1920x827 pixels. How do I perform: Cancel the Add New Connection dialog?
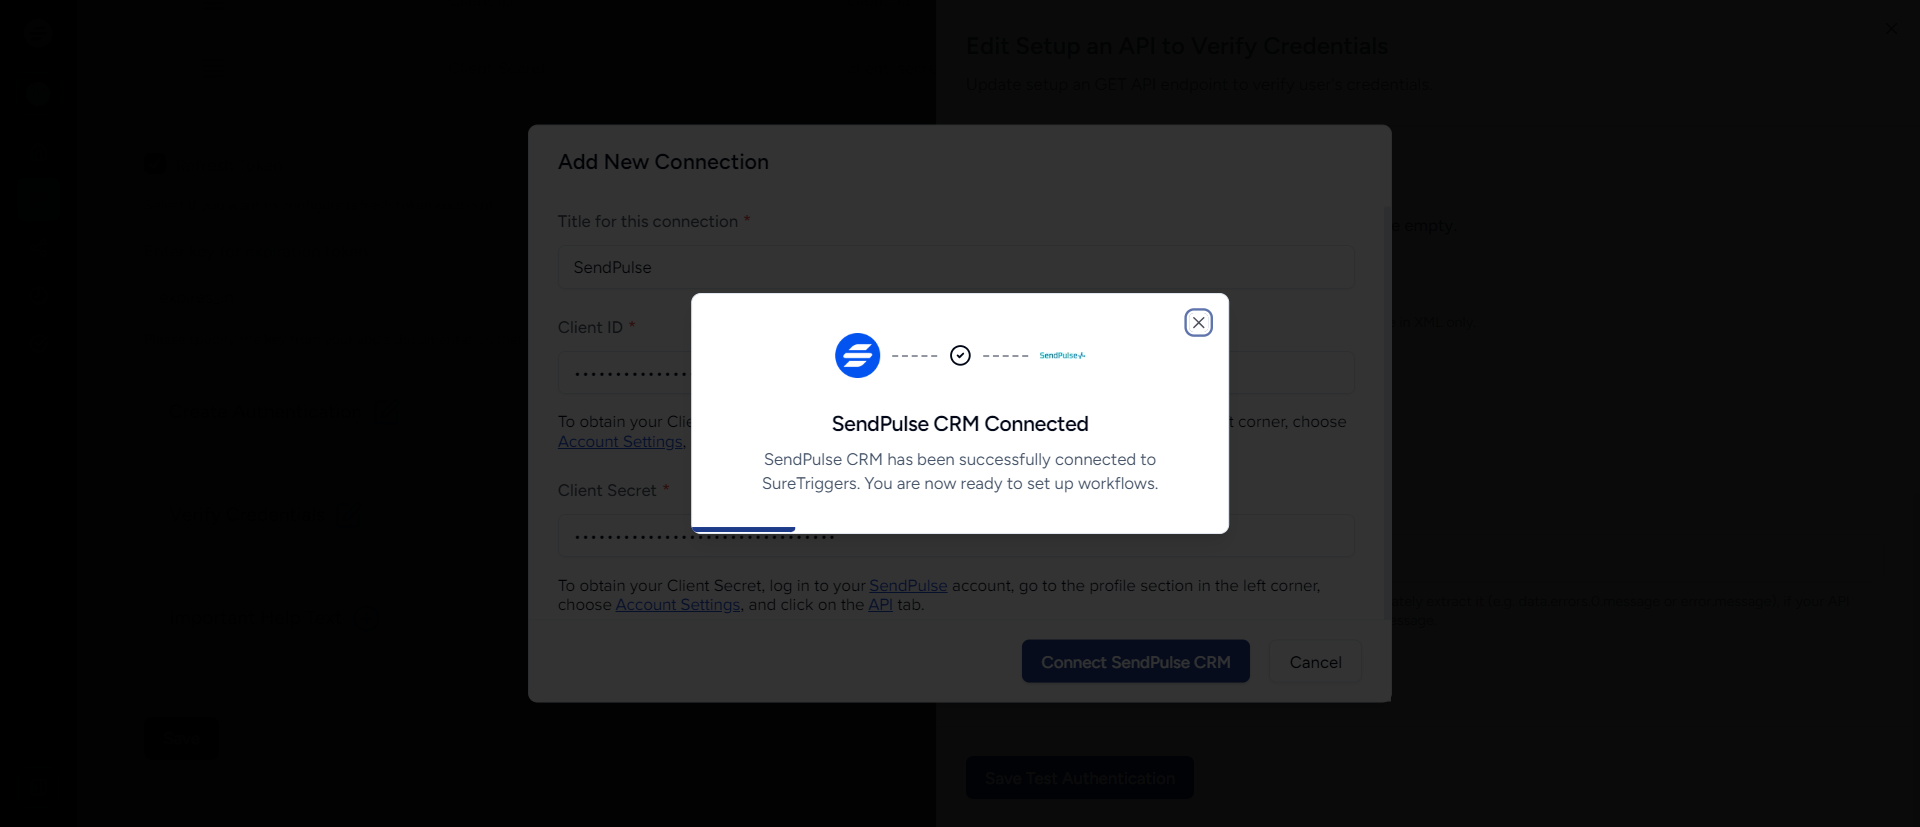[x=1315, y=662]
